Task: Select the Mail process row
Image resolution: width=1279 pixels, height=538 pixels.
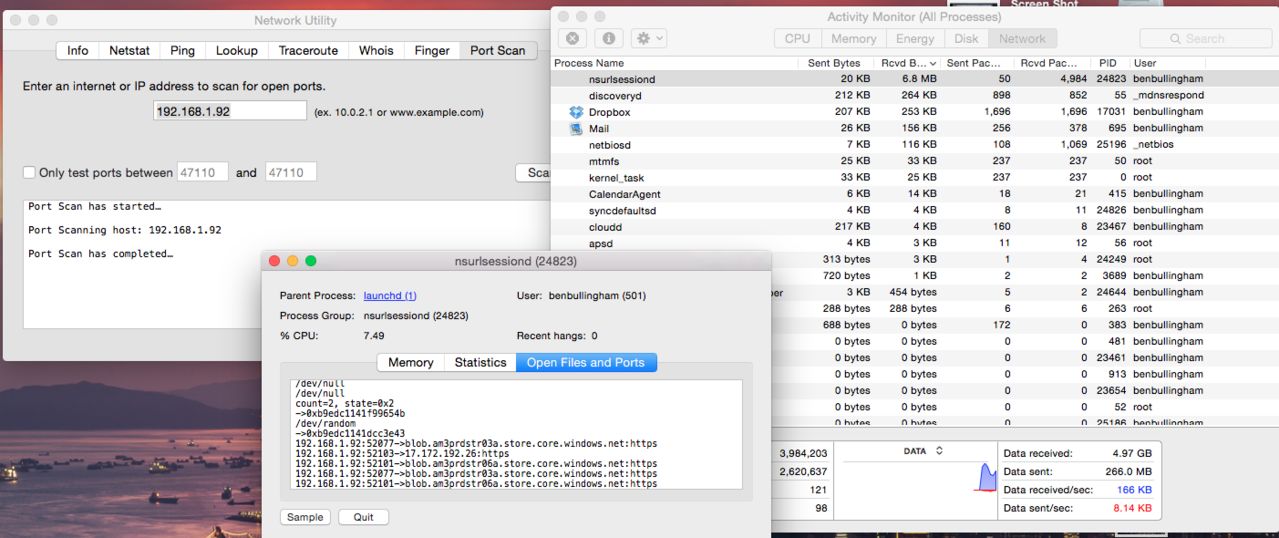Action: coord(915,128)
